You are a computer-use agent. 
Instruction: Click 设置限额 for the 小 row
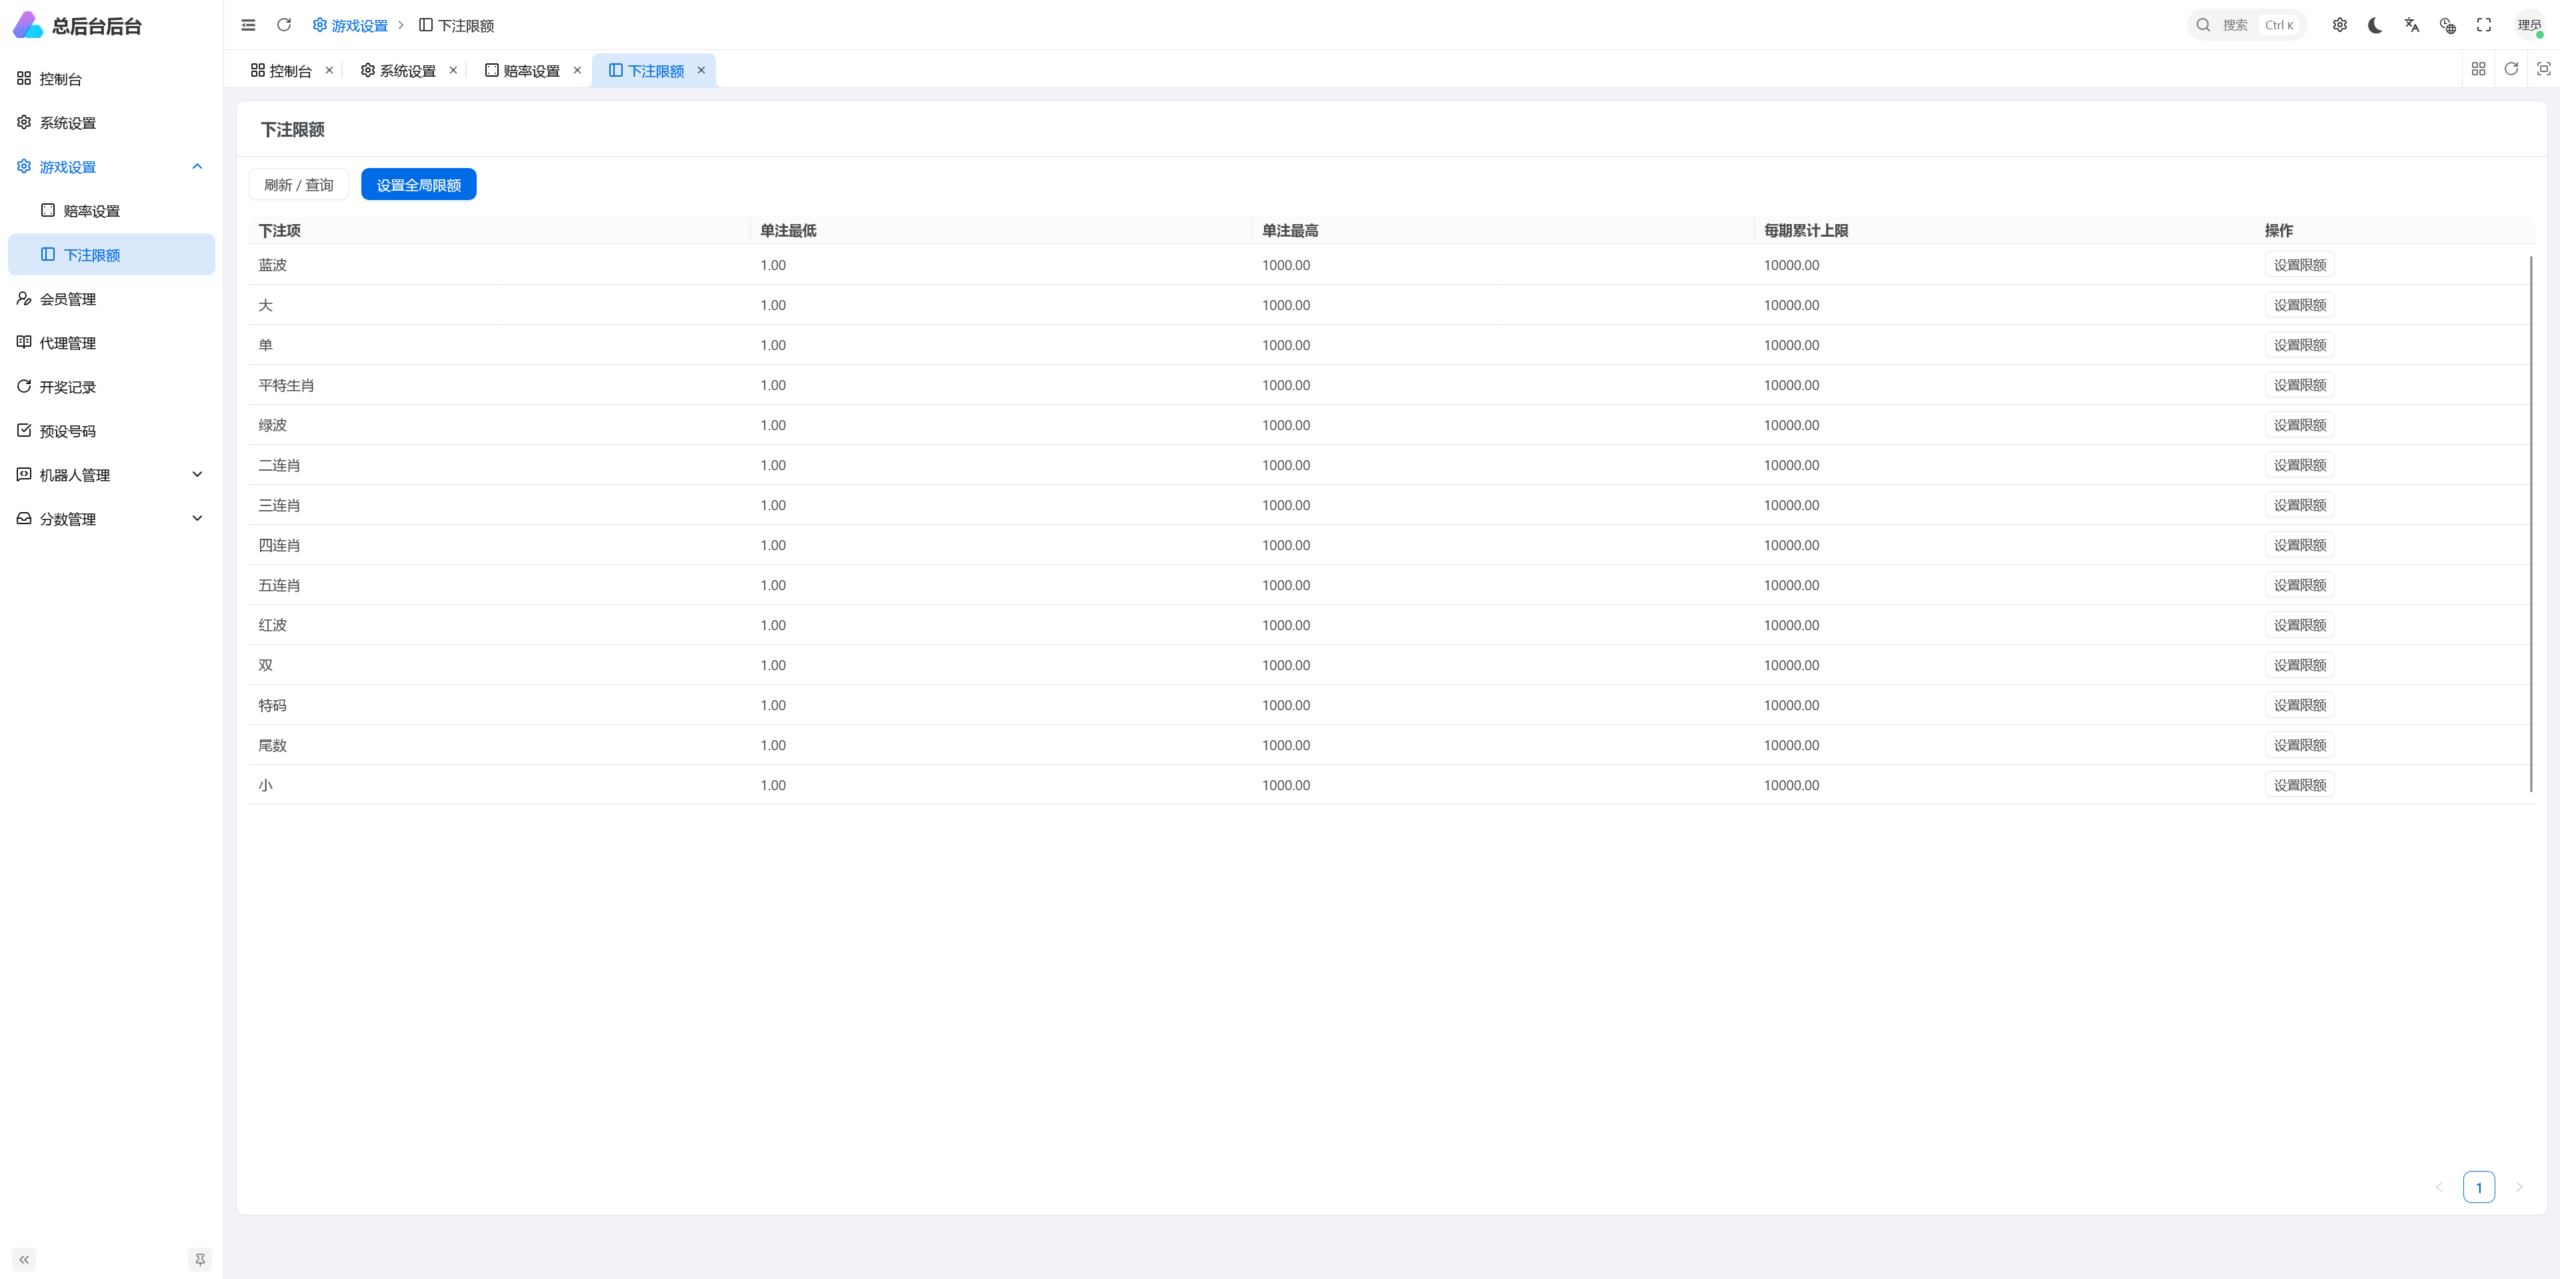tap(2300, 785)
